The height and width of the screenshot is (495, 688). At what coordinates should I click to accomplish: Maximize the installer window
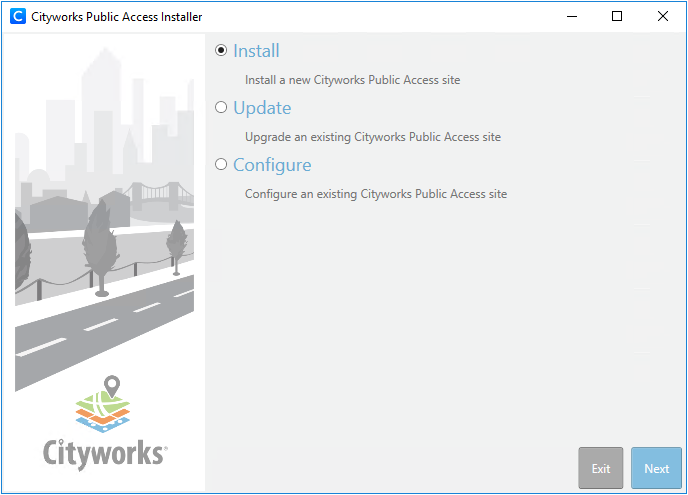click(617, 16)
